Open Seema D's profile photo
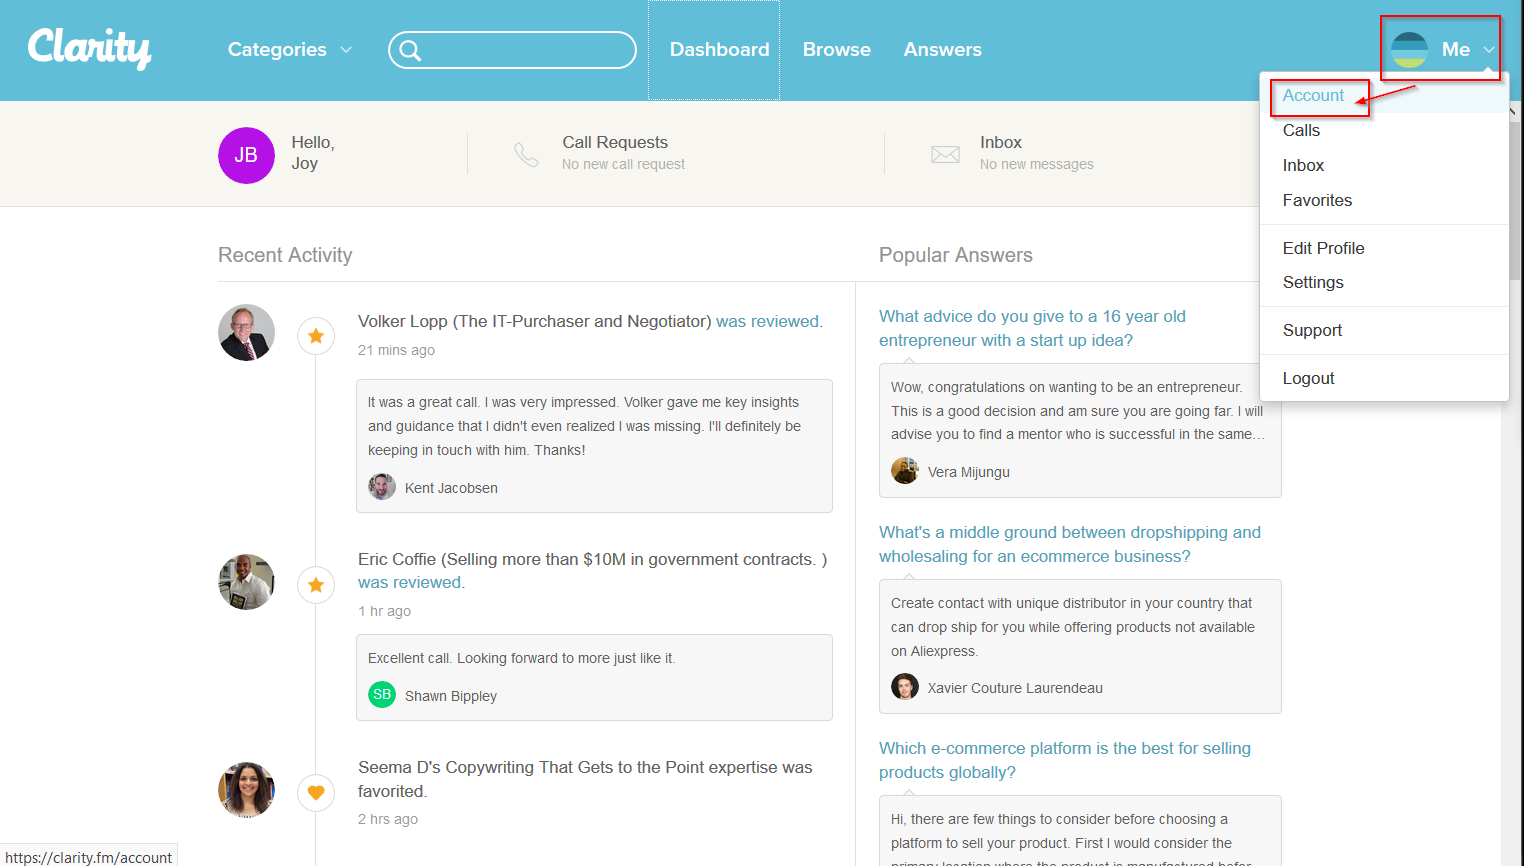This screenshot has height=866, width=1524. (x=246, y=790)
